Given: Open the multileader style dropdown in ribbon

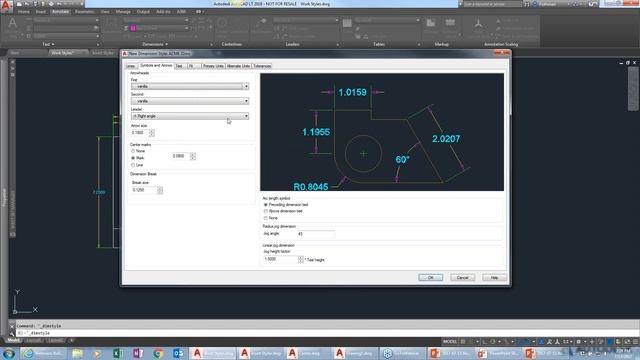Looking at the screenshot, I should [305, 20].
